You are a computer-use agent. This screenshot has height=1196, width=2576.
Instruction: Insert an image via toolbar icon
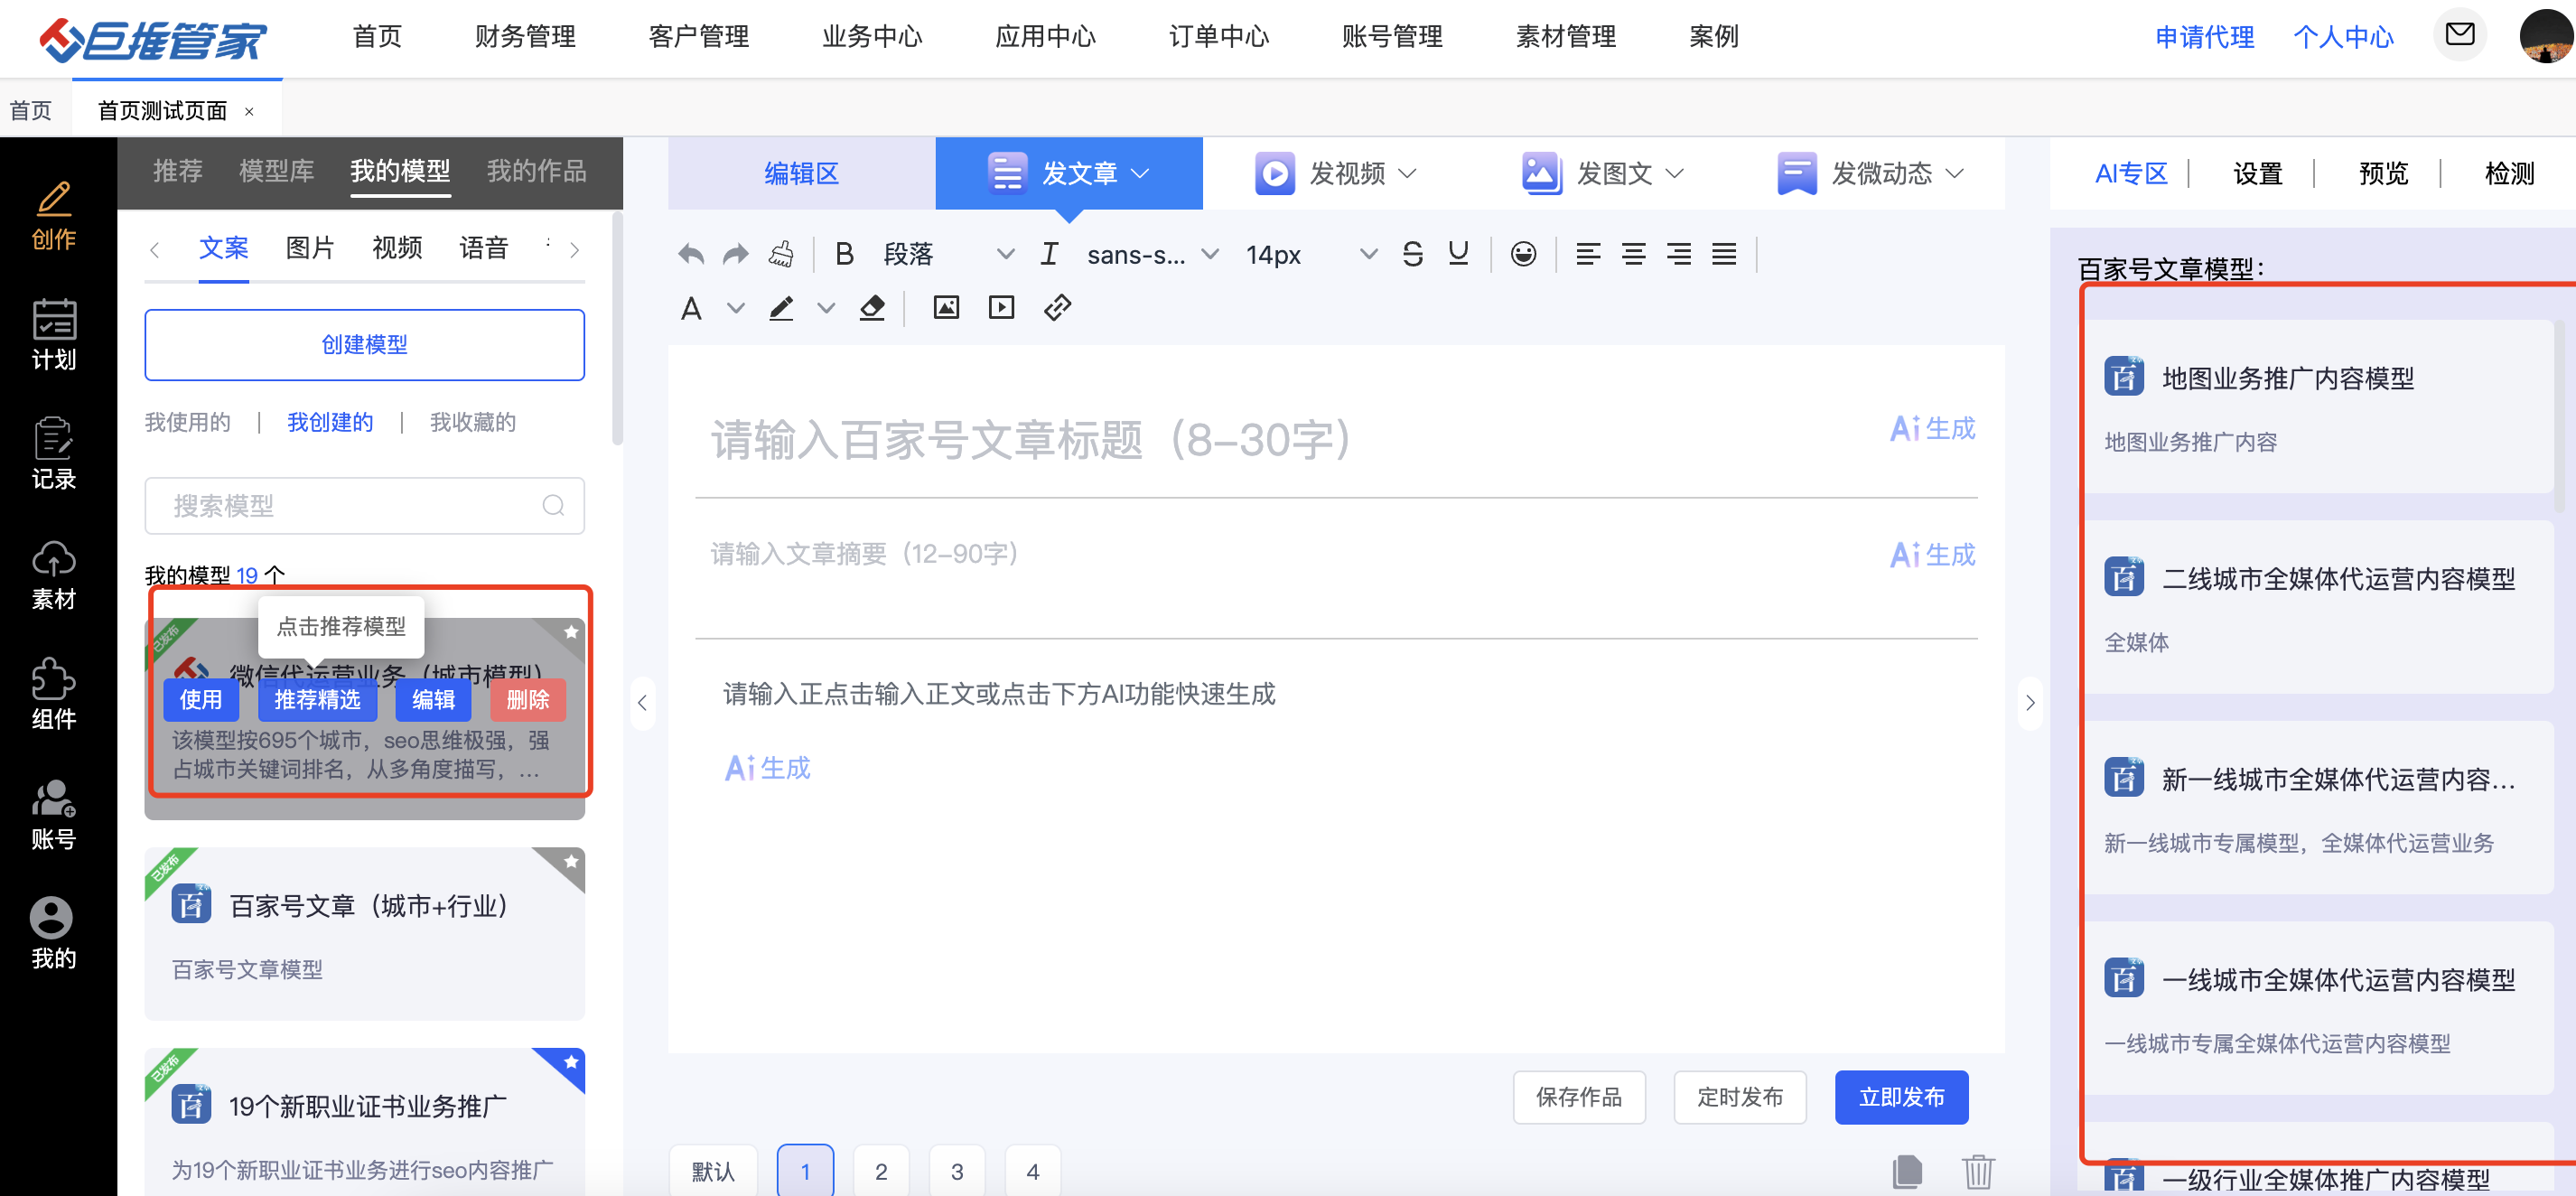946,308
